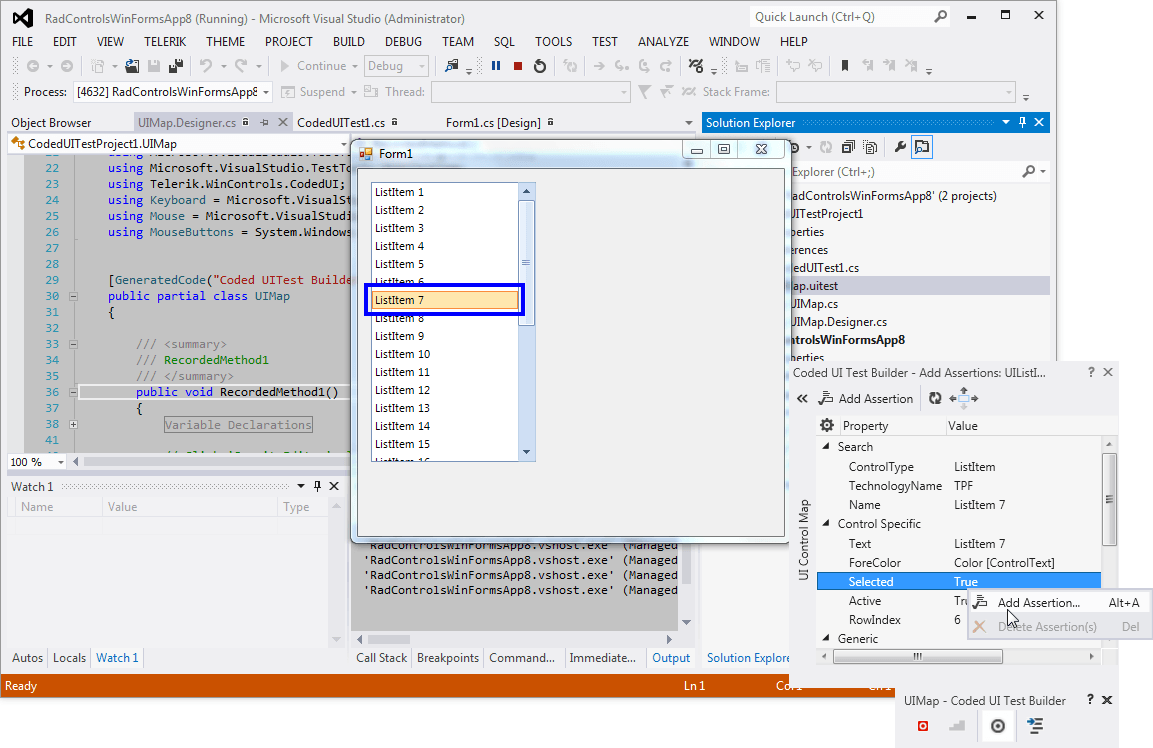Open the Process dropdown list

266,92
